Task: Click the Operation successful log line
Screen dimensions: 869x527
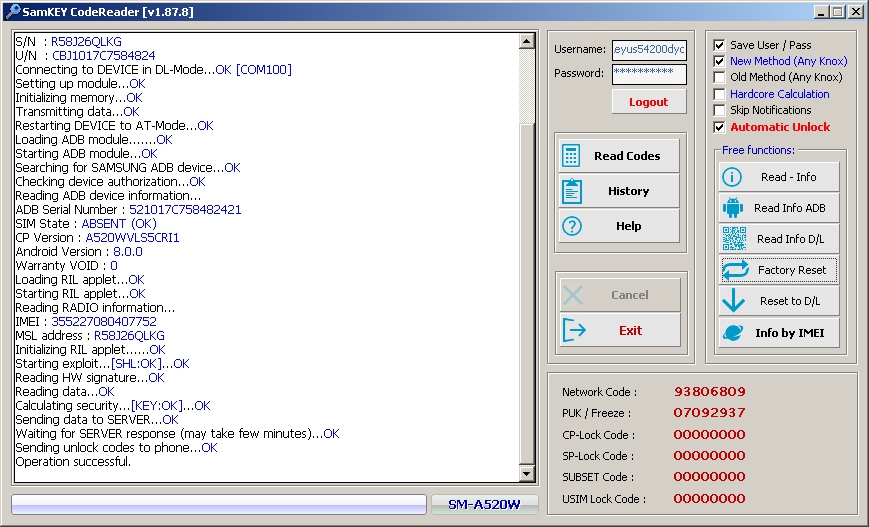Action: coord(73,462)
